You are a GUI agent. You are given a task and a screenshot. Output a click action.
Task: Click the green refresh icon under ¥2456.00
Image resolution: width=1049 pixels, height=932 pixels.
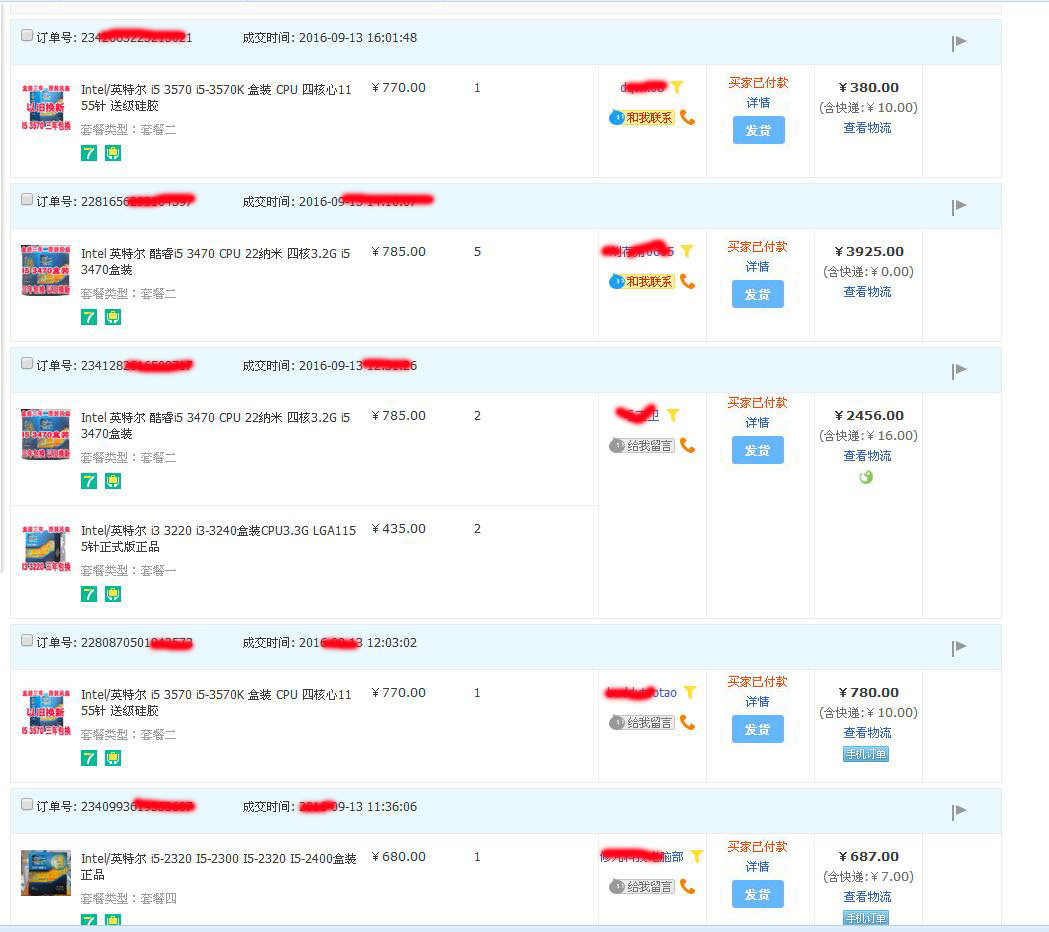(x=866, y=477)
